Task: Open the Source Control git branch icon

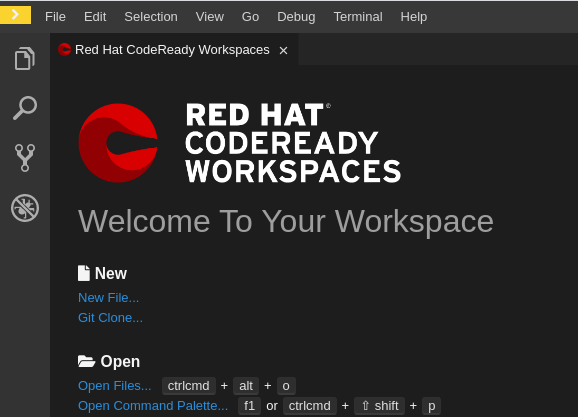Action: (25, 158)
